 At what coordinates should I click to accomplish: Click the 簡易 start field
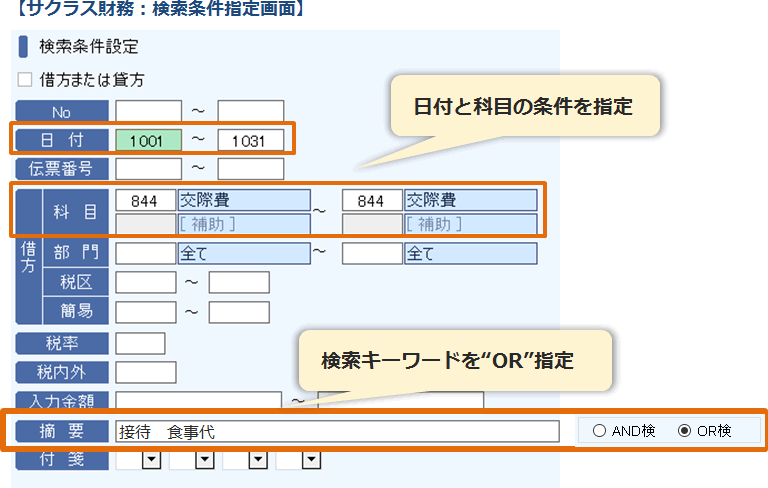(145, 312)
